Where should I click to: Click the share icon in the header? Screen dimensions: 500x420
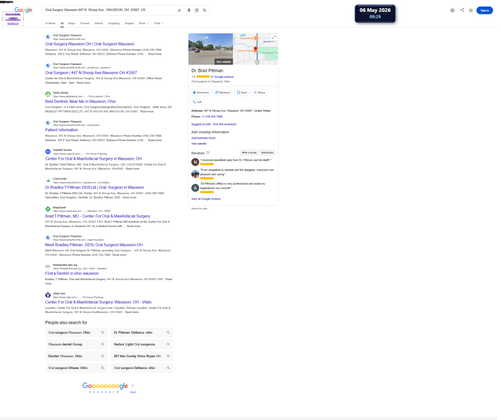click(x=462, y=10)
